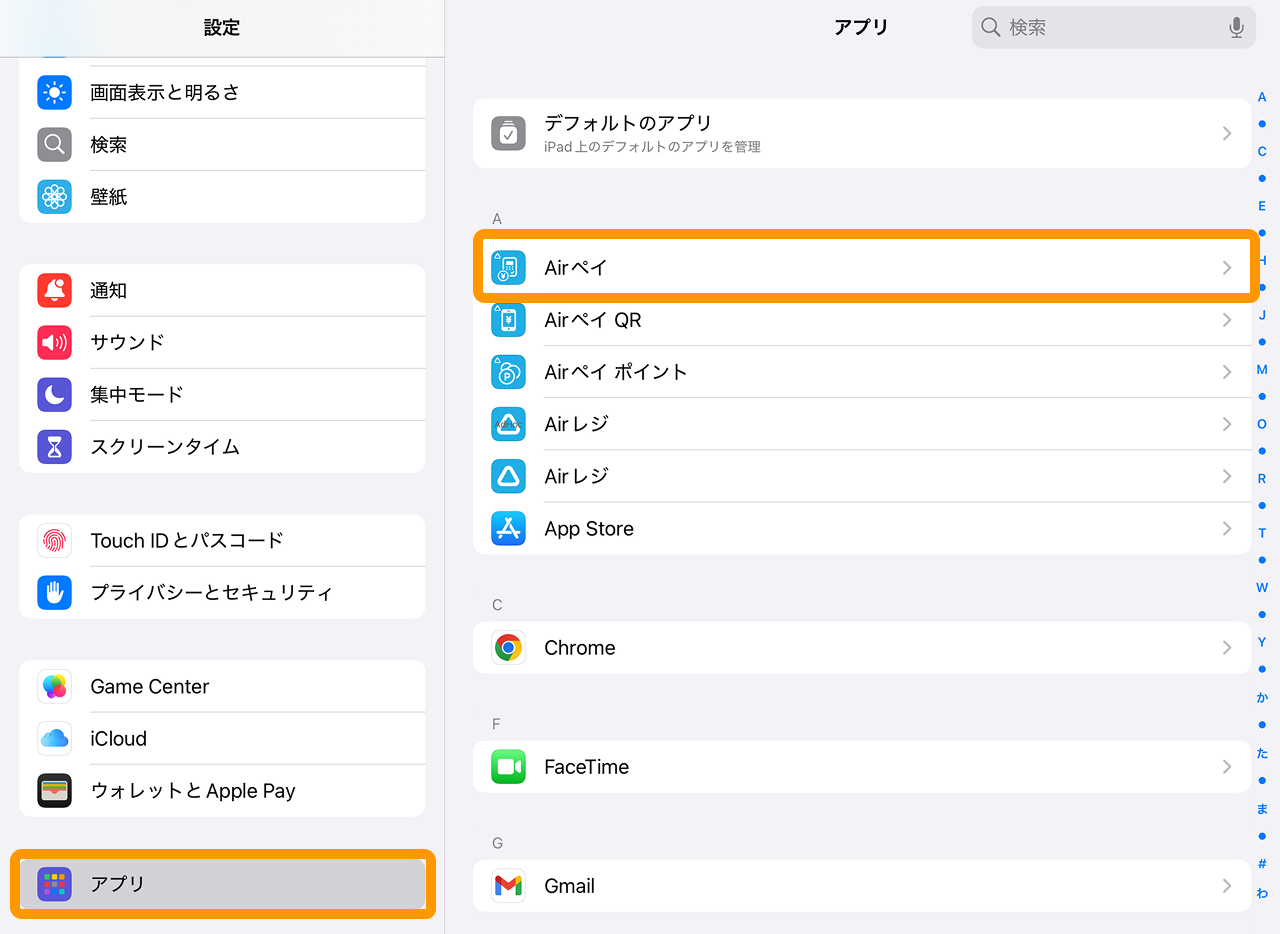Image resolution: width=1280 pixels, height=934 pixels.
Task: Tap the Game Center icon
Action: 55,687
